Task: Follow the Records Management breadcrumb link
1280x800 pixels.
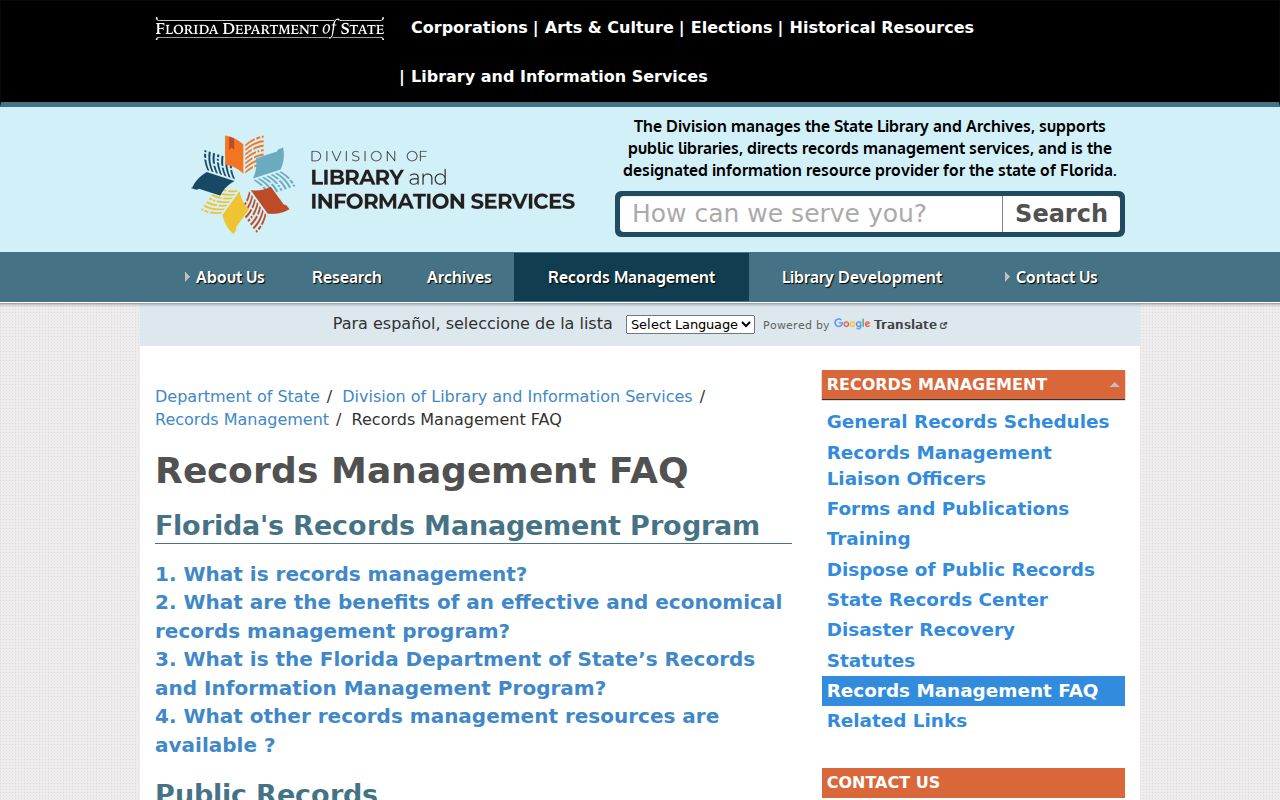Action: [x=242, y=419]
